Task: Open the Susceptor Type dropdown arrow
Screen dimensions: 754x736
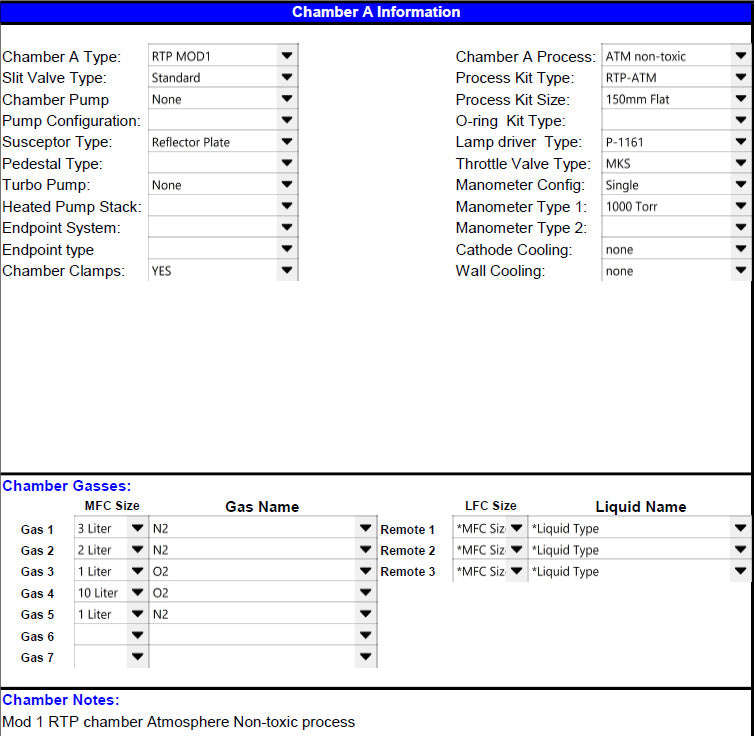Action: pos(287,141)
